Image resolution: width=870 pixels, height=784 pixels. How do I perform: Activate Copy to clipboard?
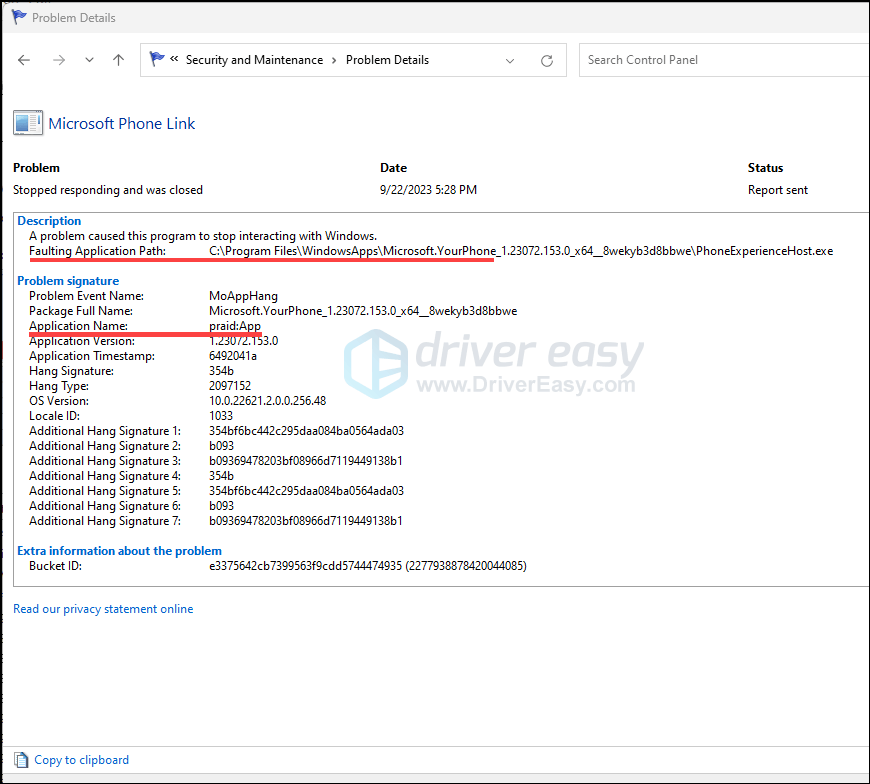coord(81,759)
